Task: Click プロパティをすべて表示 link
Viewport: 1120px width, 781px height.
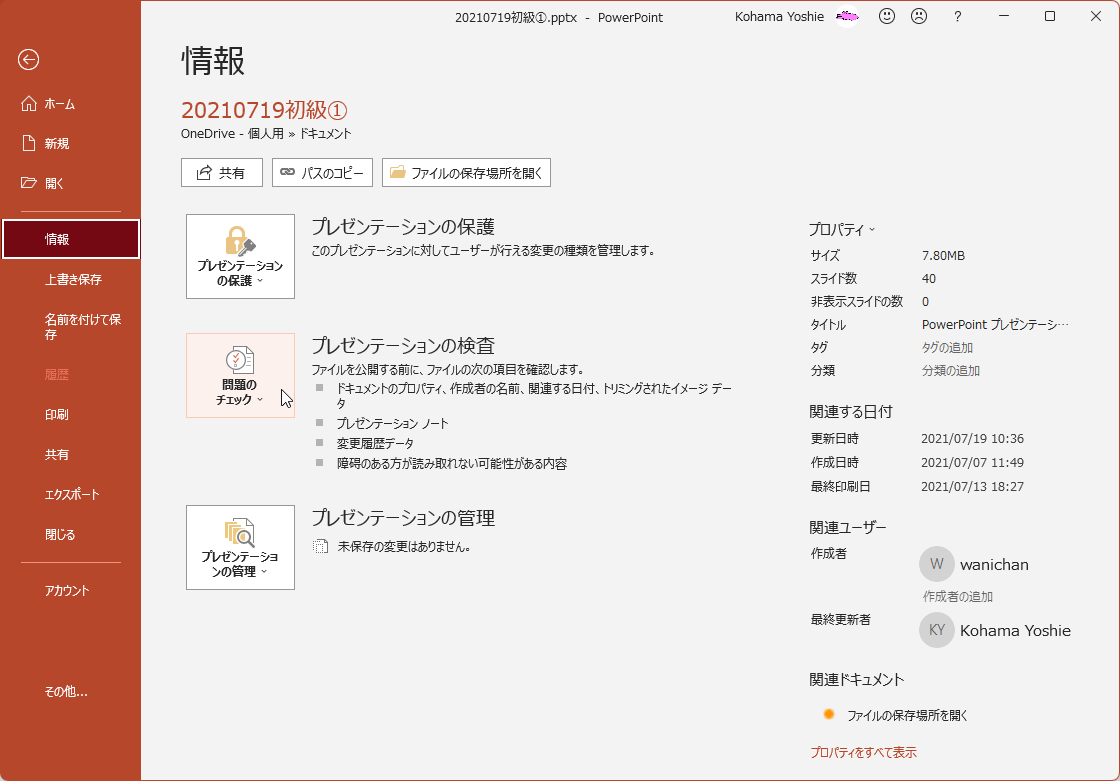Action: coord(863,752)
